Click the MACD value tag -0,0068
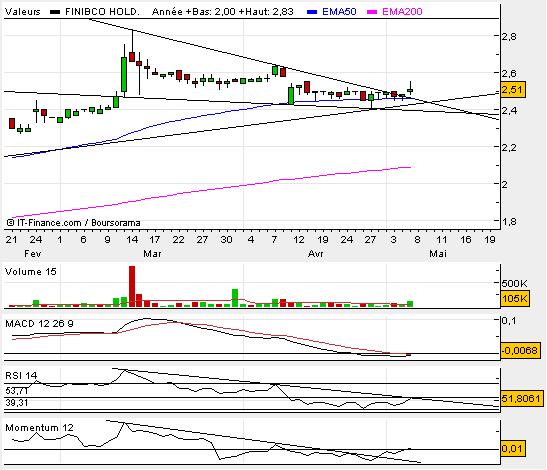The width and height of the screenshot is (547, 470). pyautogui.click(x=520, y=350)
